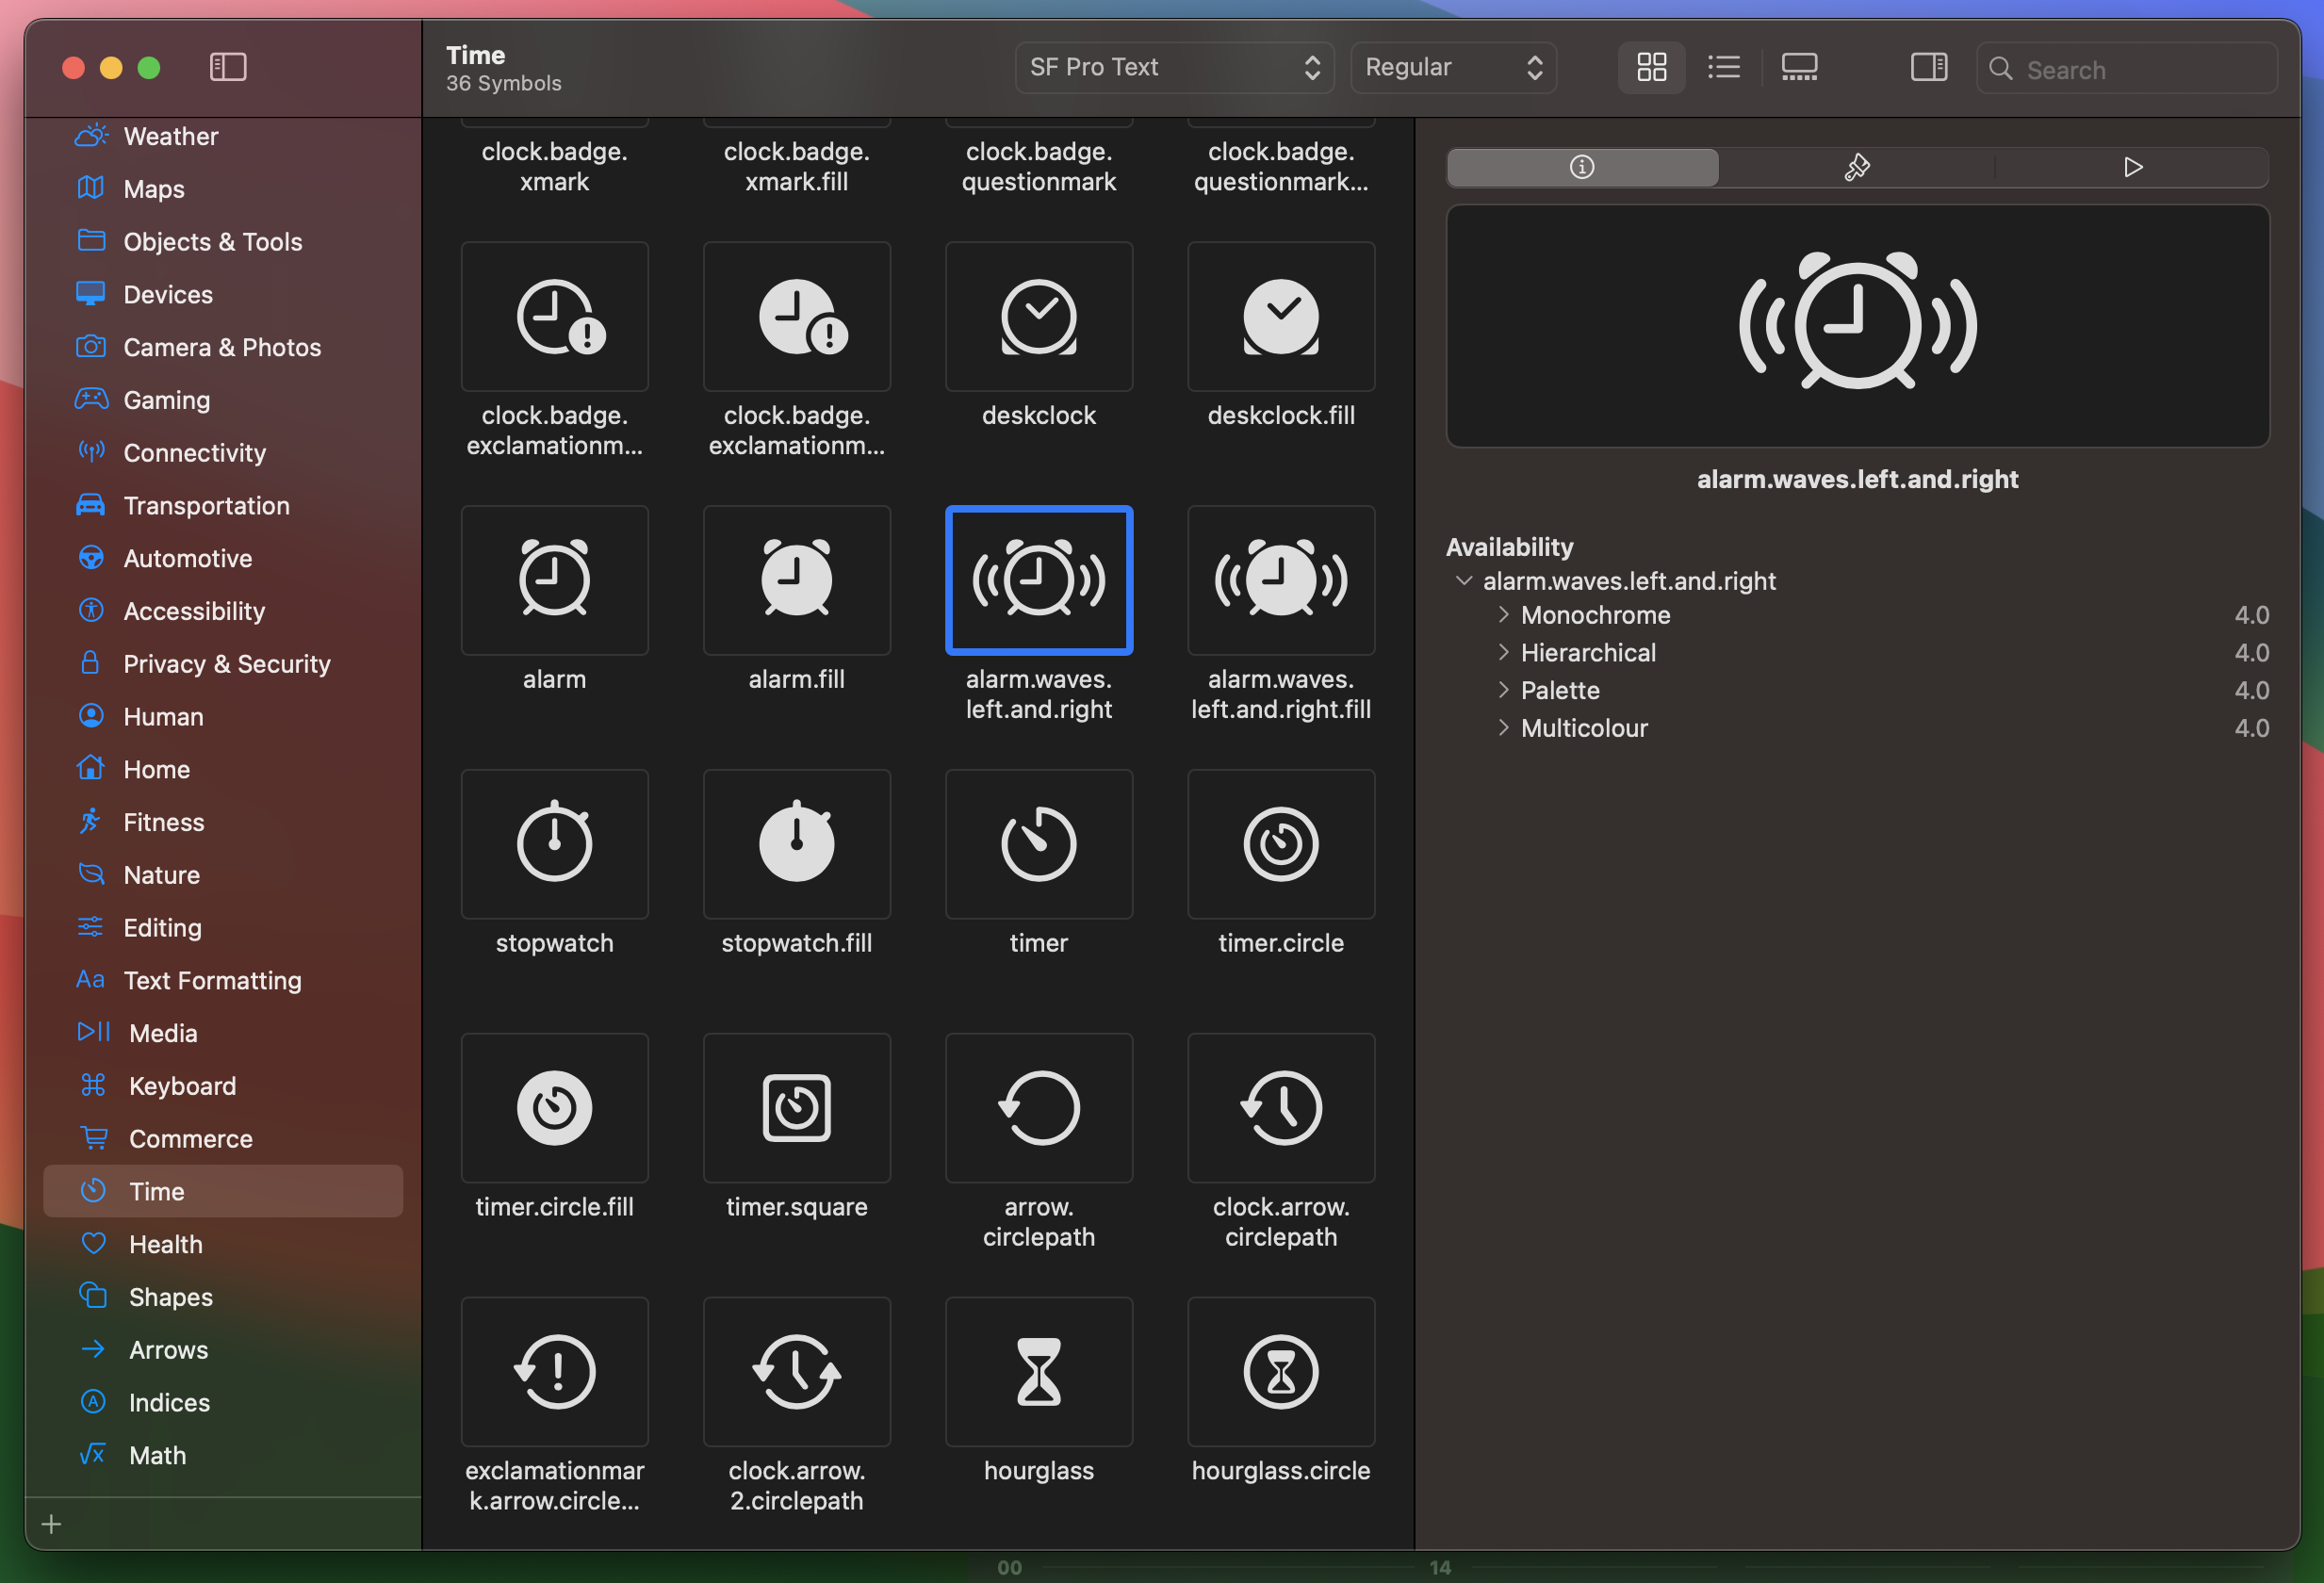Open the Devices category
The image size is (2324, 1583).
[223, 295]
